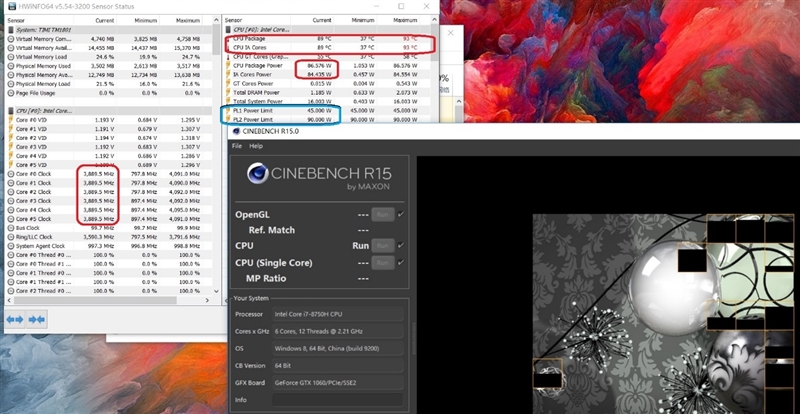Collapse the CPU [#0]: Intel Core group in left panel
Screen dimensions: 800x414
coord(10,109)
